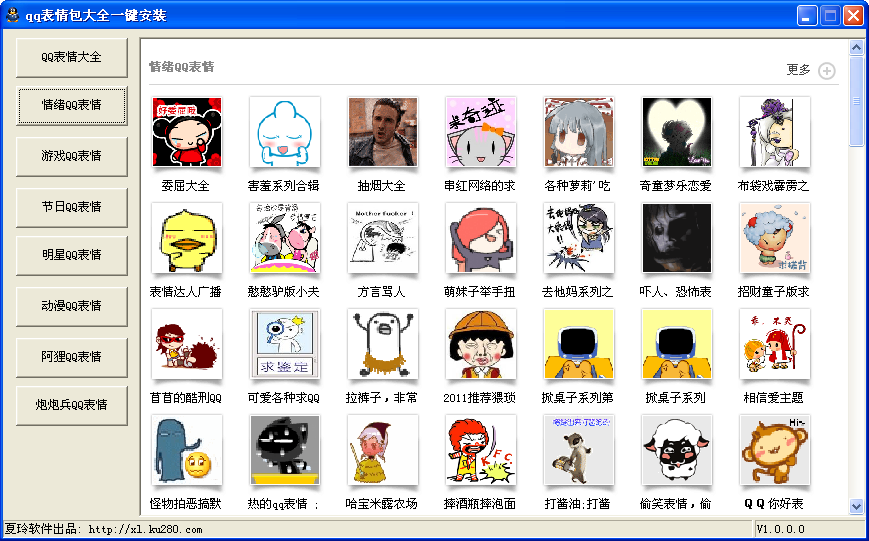Viewport: 869px width, 541px height.
Task: Select the penguin 拉裤子 emoticon icon
Action: tap(383, 344)
